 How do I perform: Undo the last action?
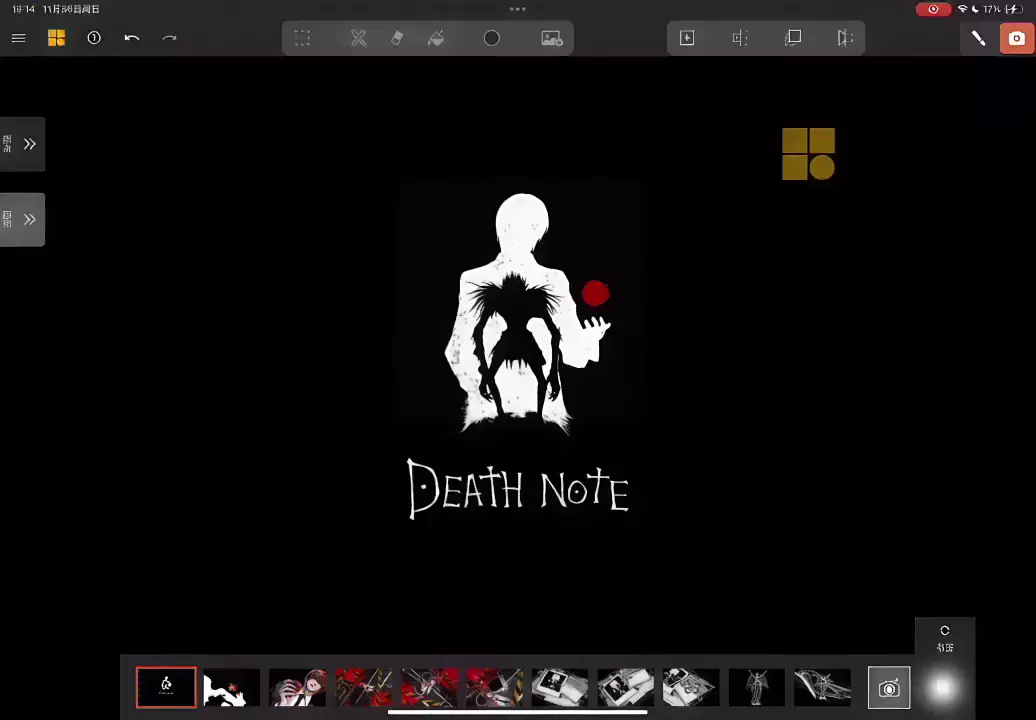(131, 38)
